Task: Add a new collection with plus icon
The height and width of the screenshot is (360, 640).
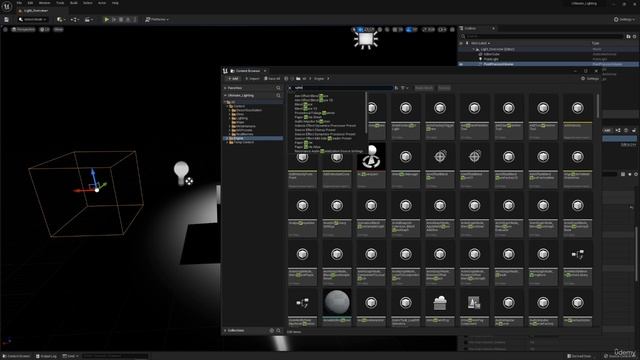Action: pos(272,331)
